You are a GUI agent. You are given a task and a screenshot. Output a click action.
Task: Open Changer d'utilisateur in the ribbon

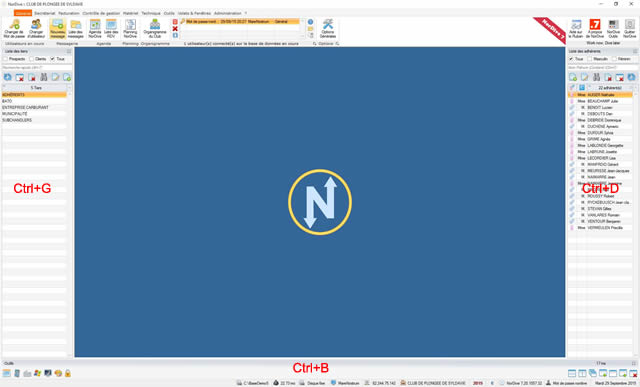point(36,28)
